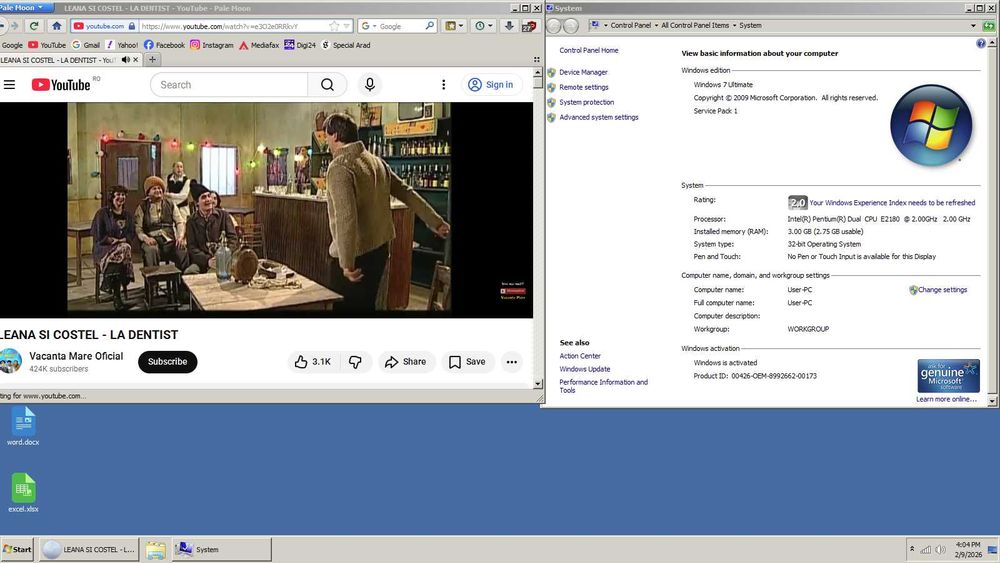The width and height of the screenshot is (1000, 563).
Task: Click Change settings for computer name
Action: coord(942,289)
